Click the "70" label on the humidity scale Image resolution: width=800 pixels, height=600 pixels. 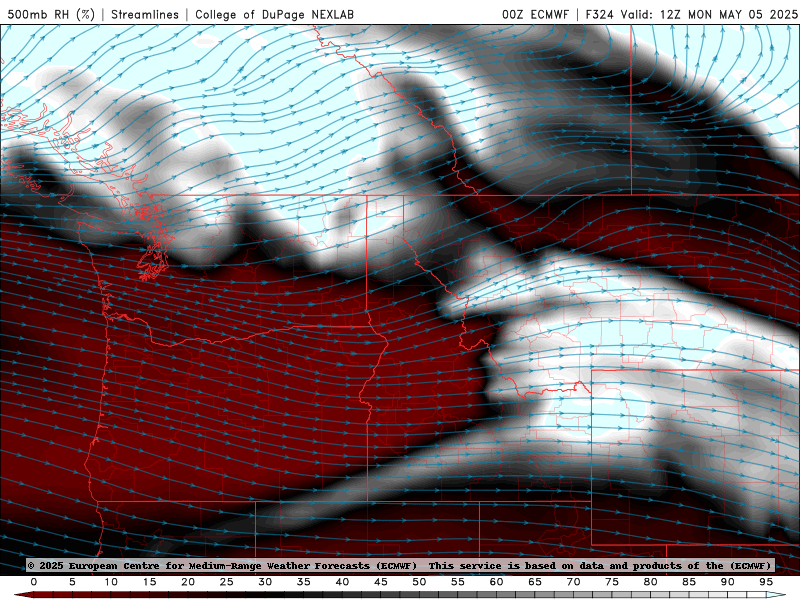(x=573, y=582)
